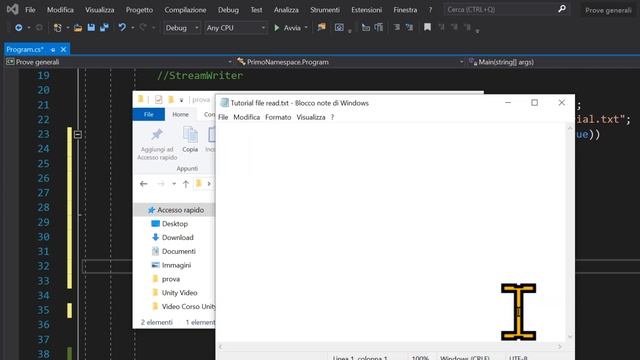Click the Save floppy disk icon in Visual Studio
This screenshot has height=360, width=640.
point(91,28)
